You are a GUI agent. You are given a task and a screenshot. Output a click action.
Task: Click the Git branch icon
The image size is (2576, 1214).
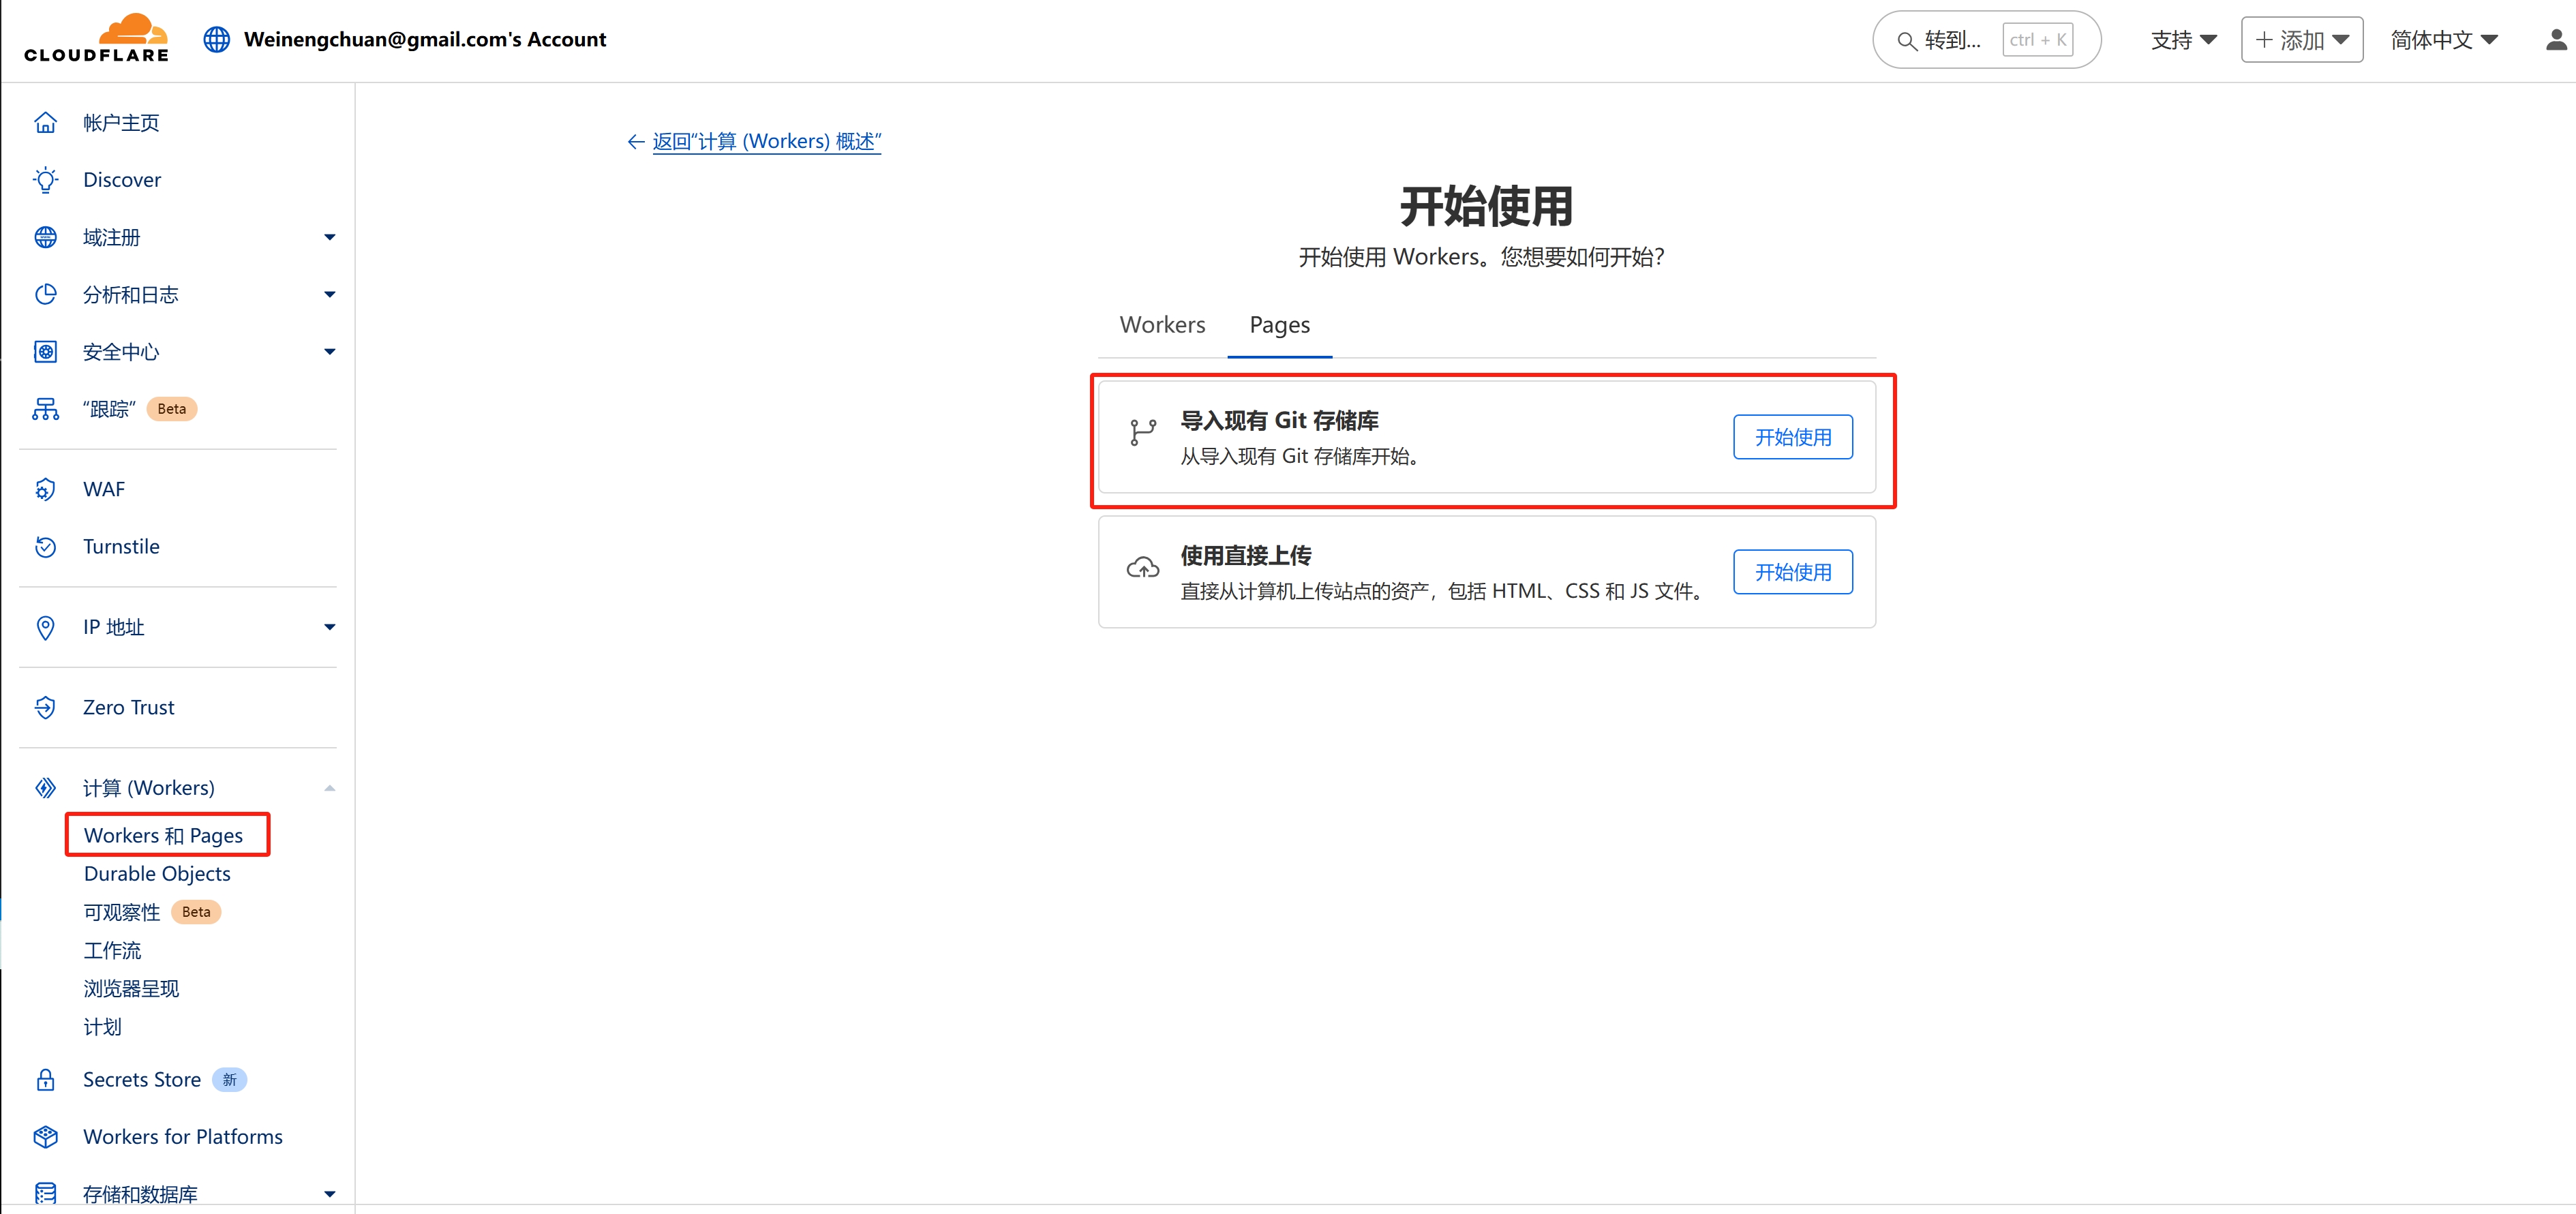(1143, 432)
